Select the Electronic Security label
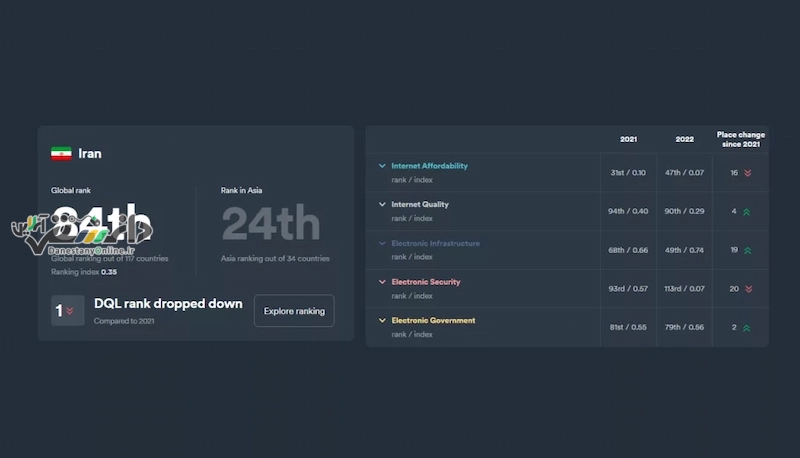 click(426, 282)
